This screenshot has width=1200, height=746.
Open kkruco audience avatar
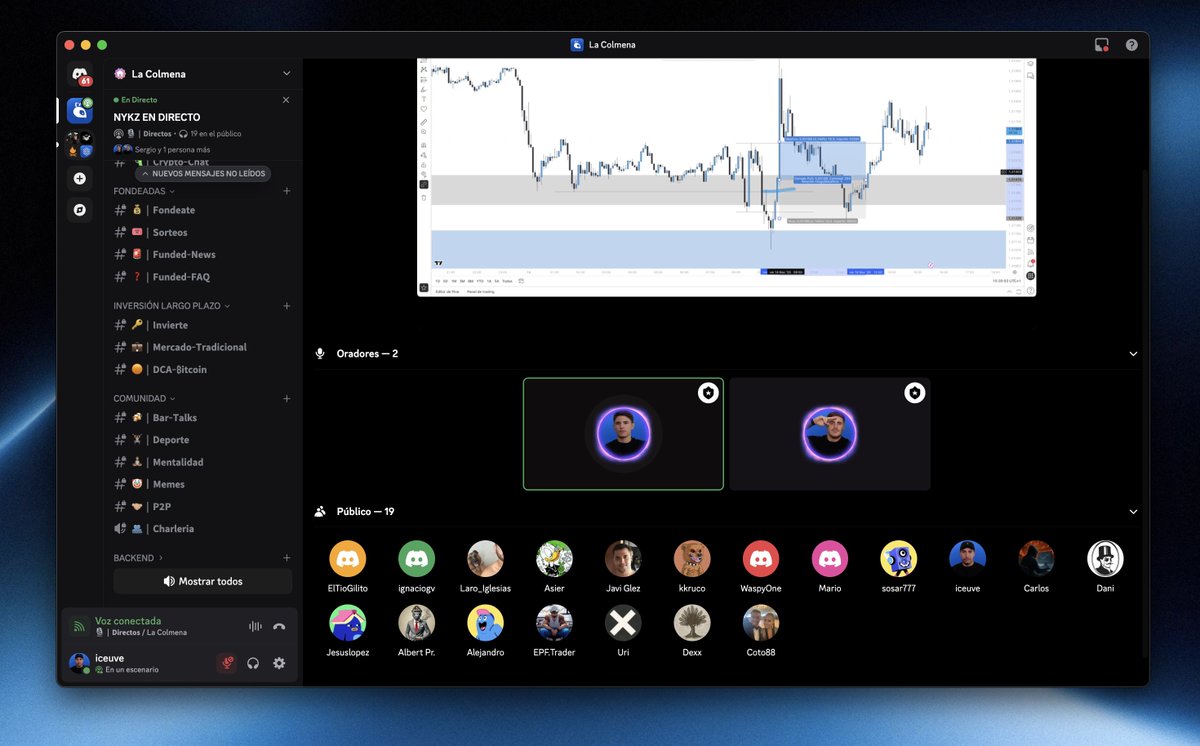[692, 558]
